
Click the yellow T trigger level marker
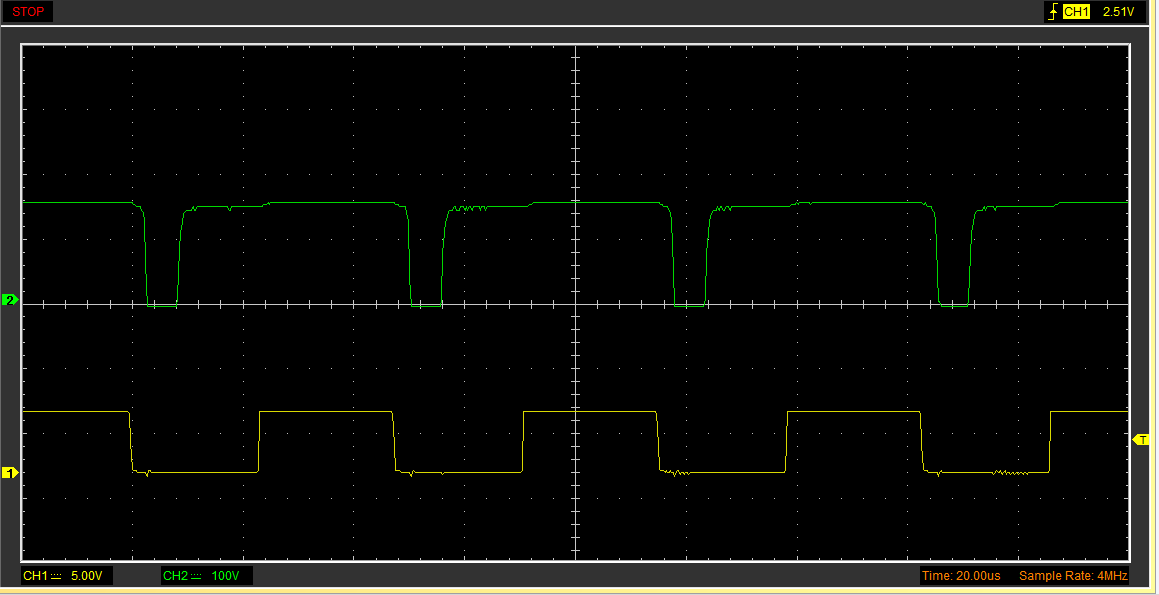click(1142, 440)
